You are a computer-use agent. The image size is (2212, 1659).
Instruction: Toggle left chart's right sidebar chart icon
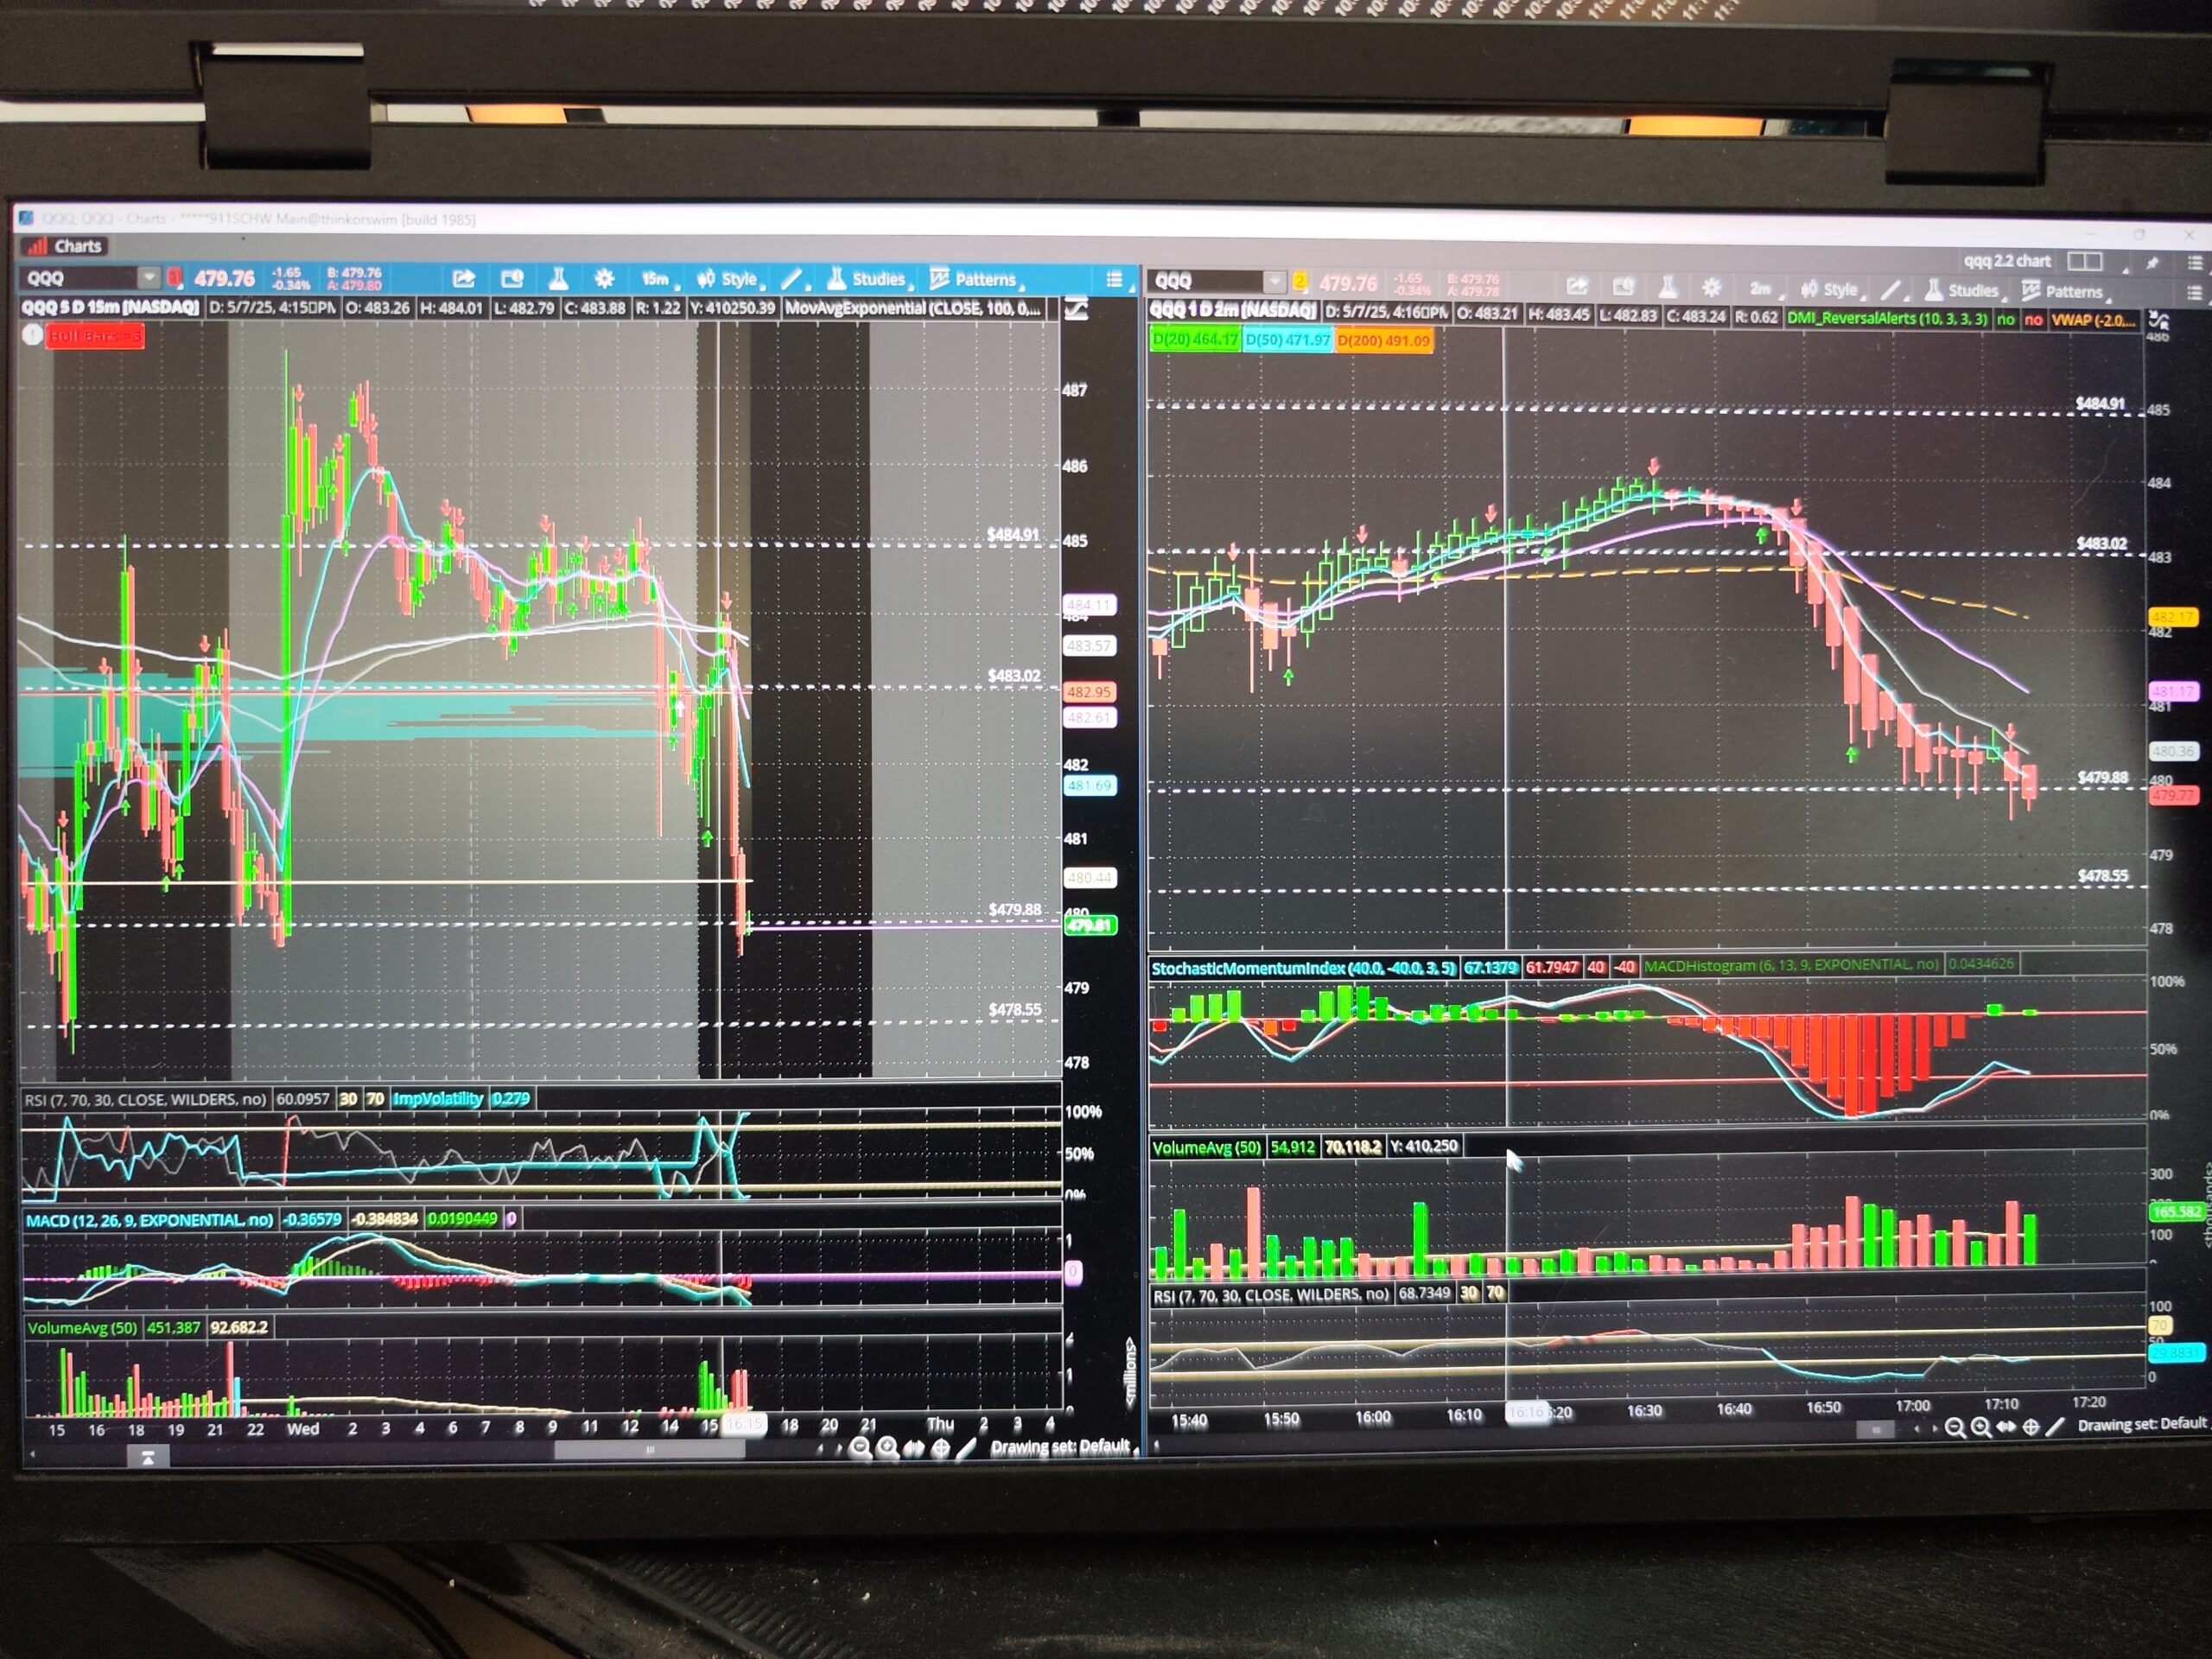click(x=1077, y=310)
